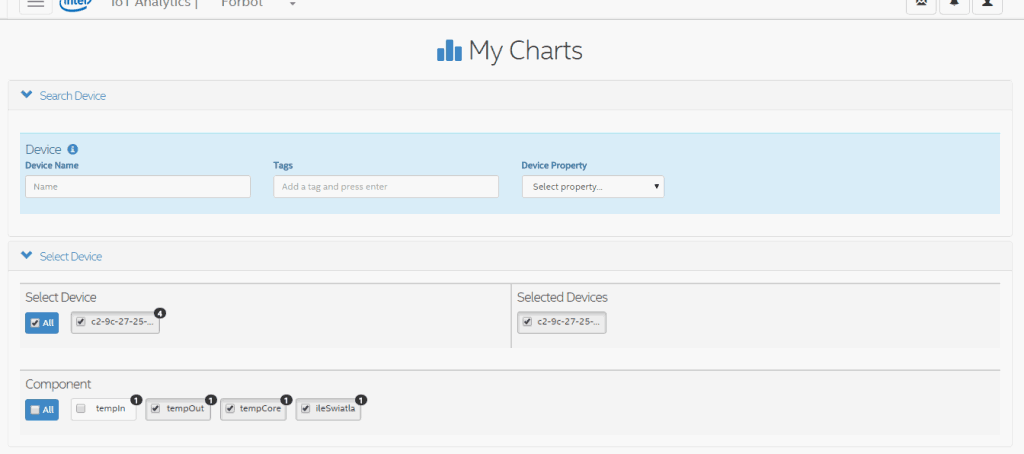The height and width of the screenshot is (454, 1024).
Task: Open the notifications bell icon
Action: click(x=954, y=4)
